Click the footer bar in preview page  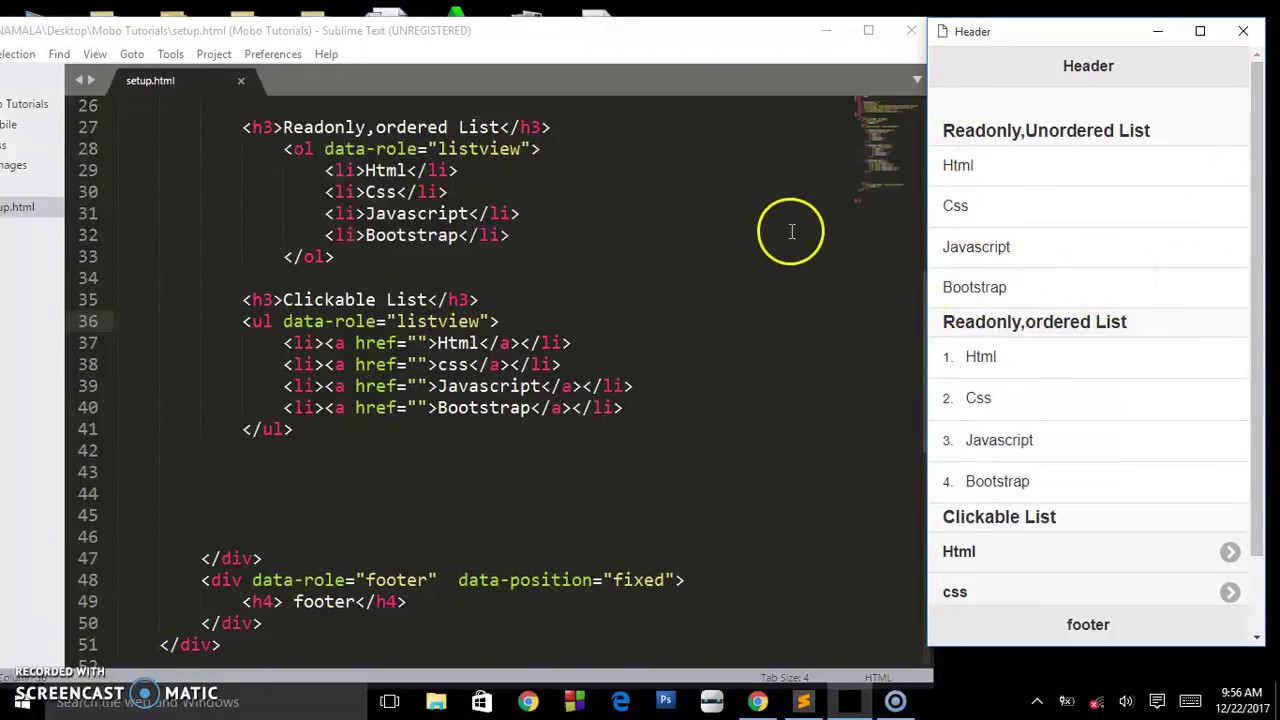pos(1088,625)
